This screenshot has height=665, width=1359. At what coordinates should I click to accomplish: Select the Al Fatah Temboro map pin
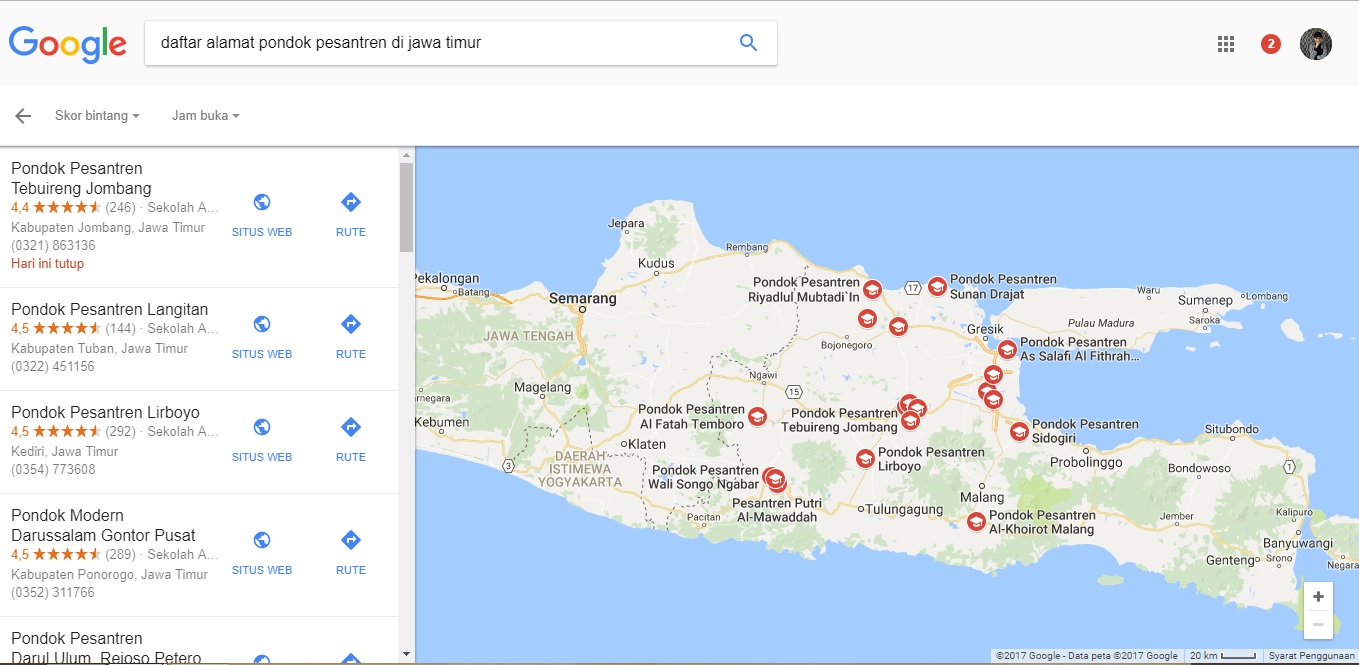757,417
